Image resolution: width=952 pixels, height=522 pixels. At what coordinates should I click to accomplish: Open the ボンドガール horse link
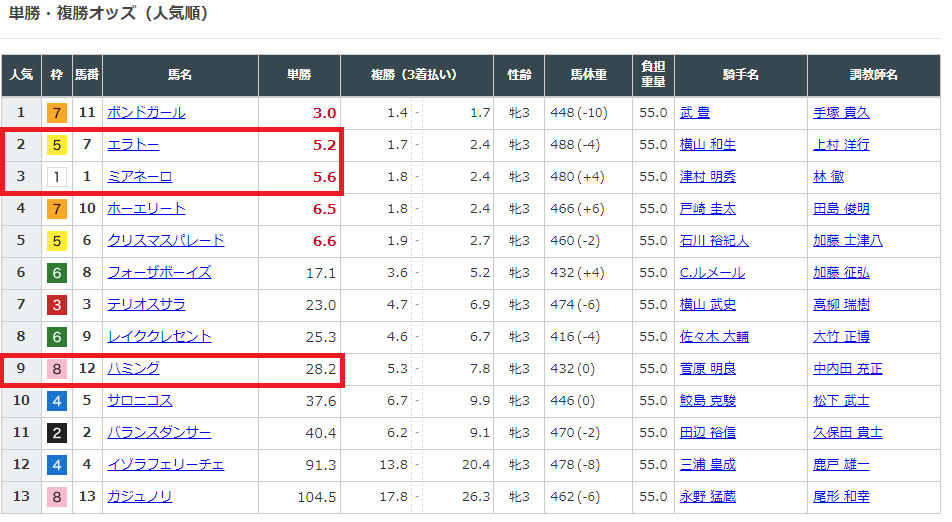(146, 113)
